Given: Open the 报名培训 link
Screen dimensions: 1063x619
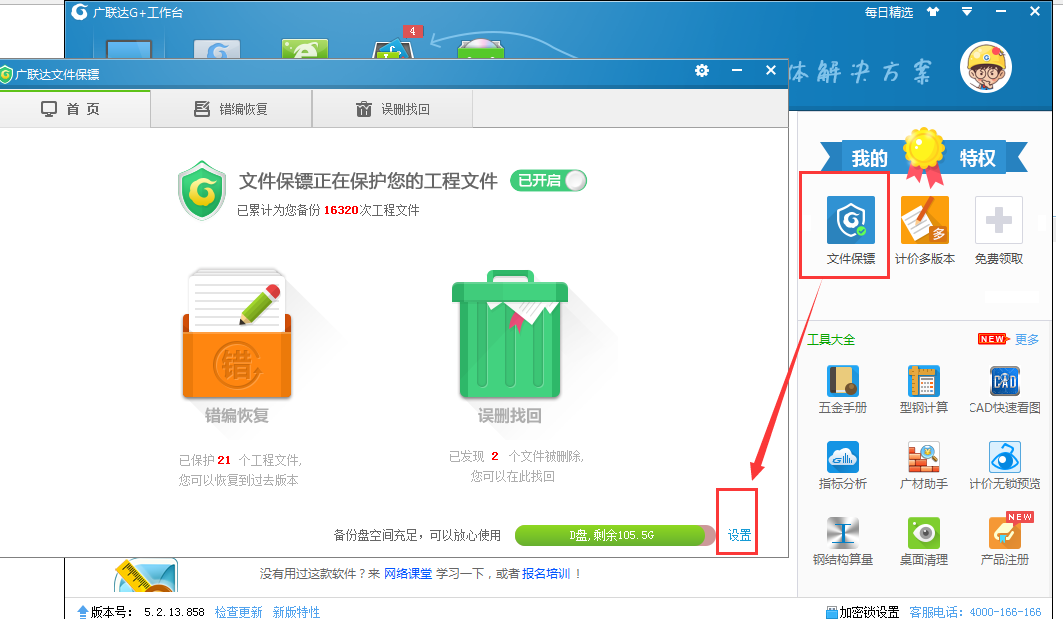Looking at the screenshot, I should coord(546,574).
